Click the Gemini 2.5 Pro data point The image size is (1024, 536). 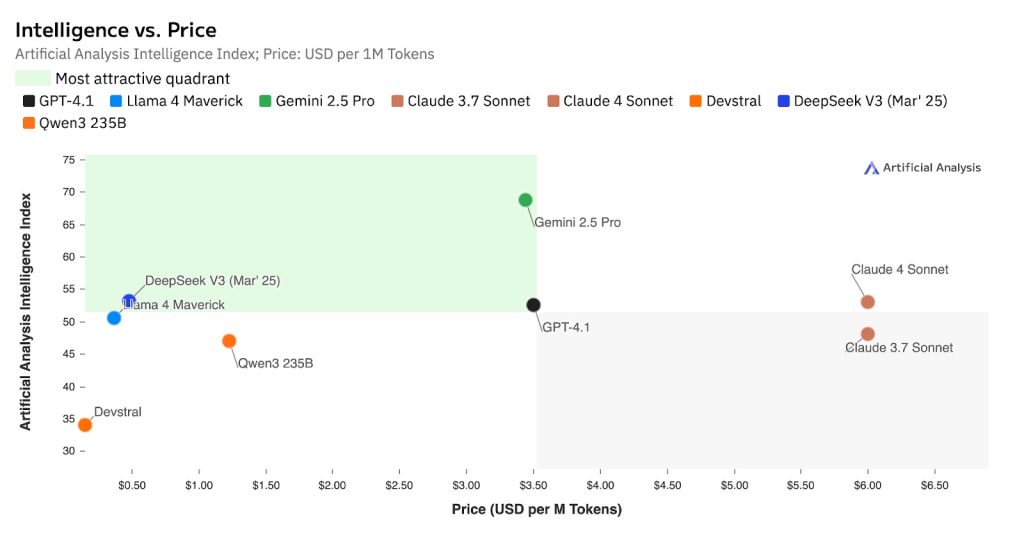[525, 200]
